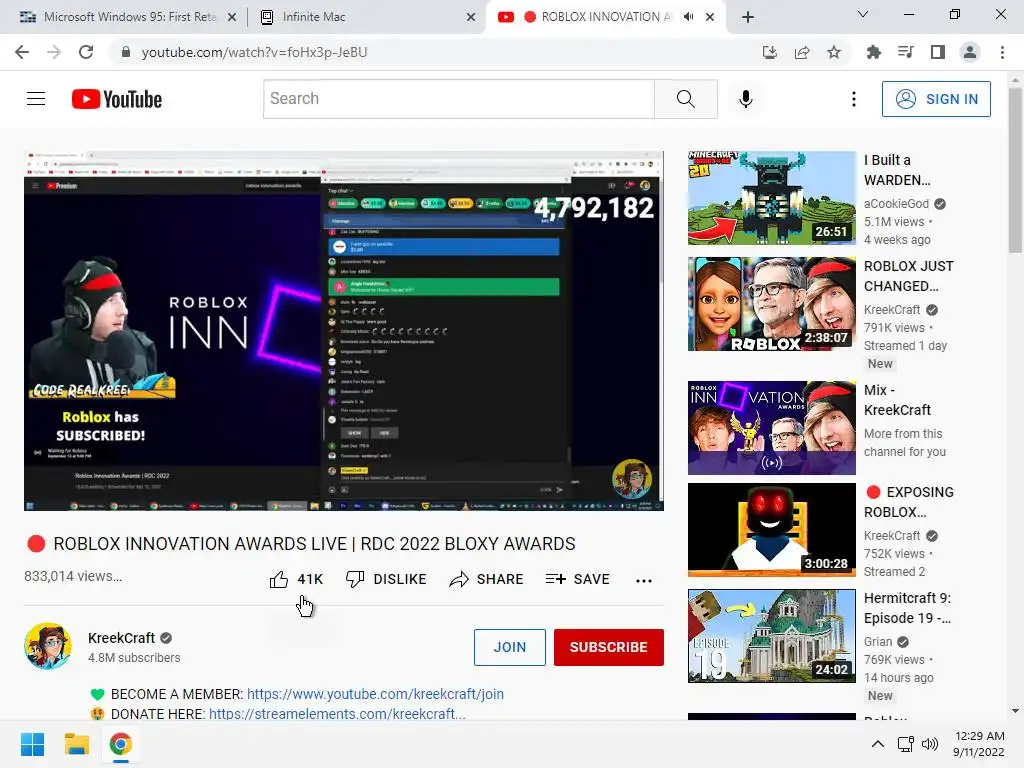Viewport: 1024px width, 768px height.
Task: Toggle the Chrome side panel
Action: tap(938, 52)
